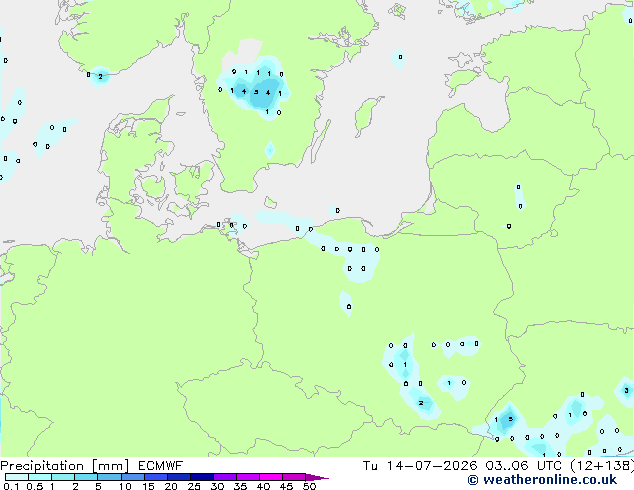Click the above-50 mm arrow tip of legend
634x490 pixels.
[317, 478]
